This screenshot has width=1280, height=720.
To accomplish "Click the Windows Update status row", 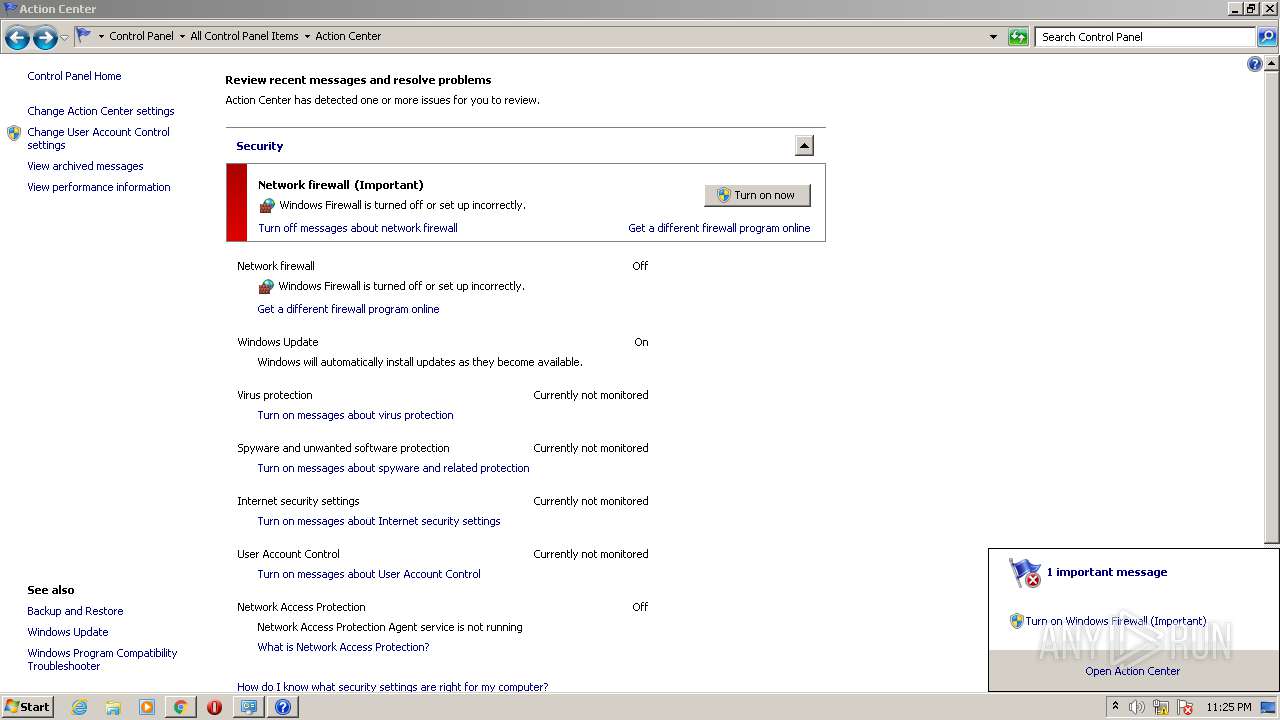I will [x=442, y=342].
